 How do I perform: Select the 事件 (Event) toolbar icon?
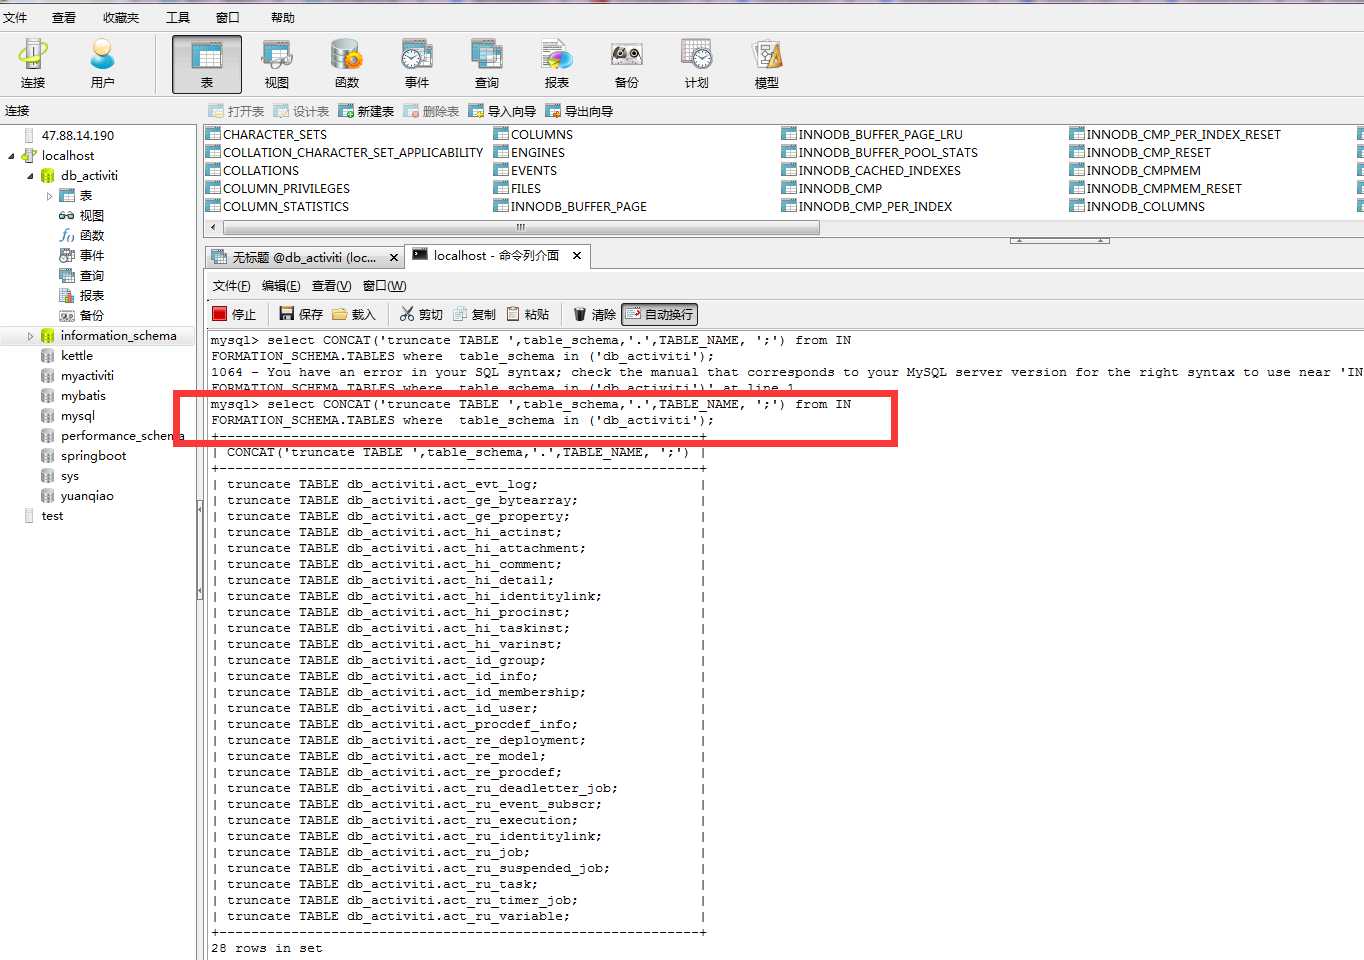click(417, 64)
